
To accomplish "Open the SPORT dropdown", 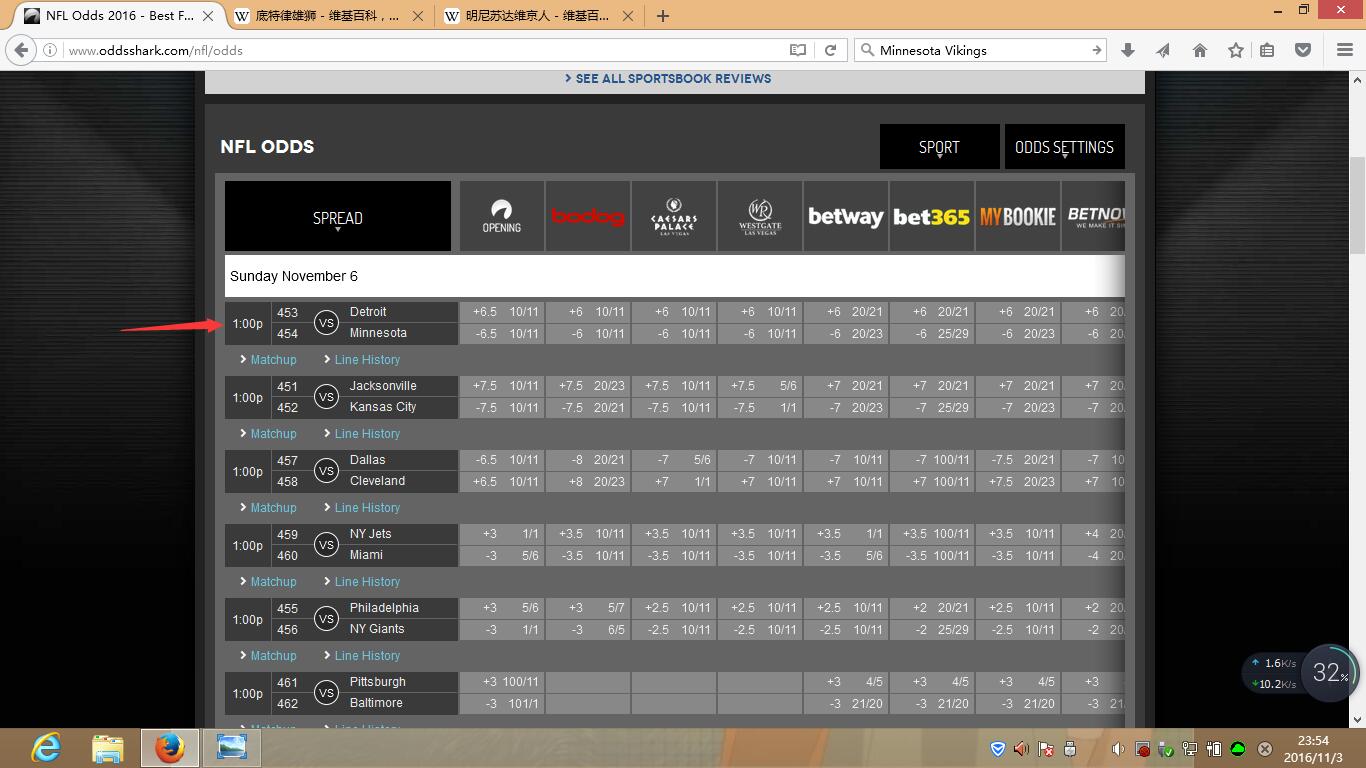I will coord(939,147).
